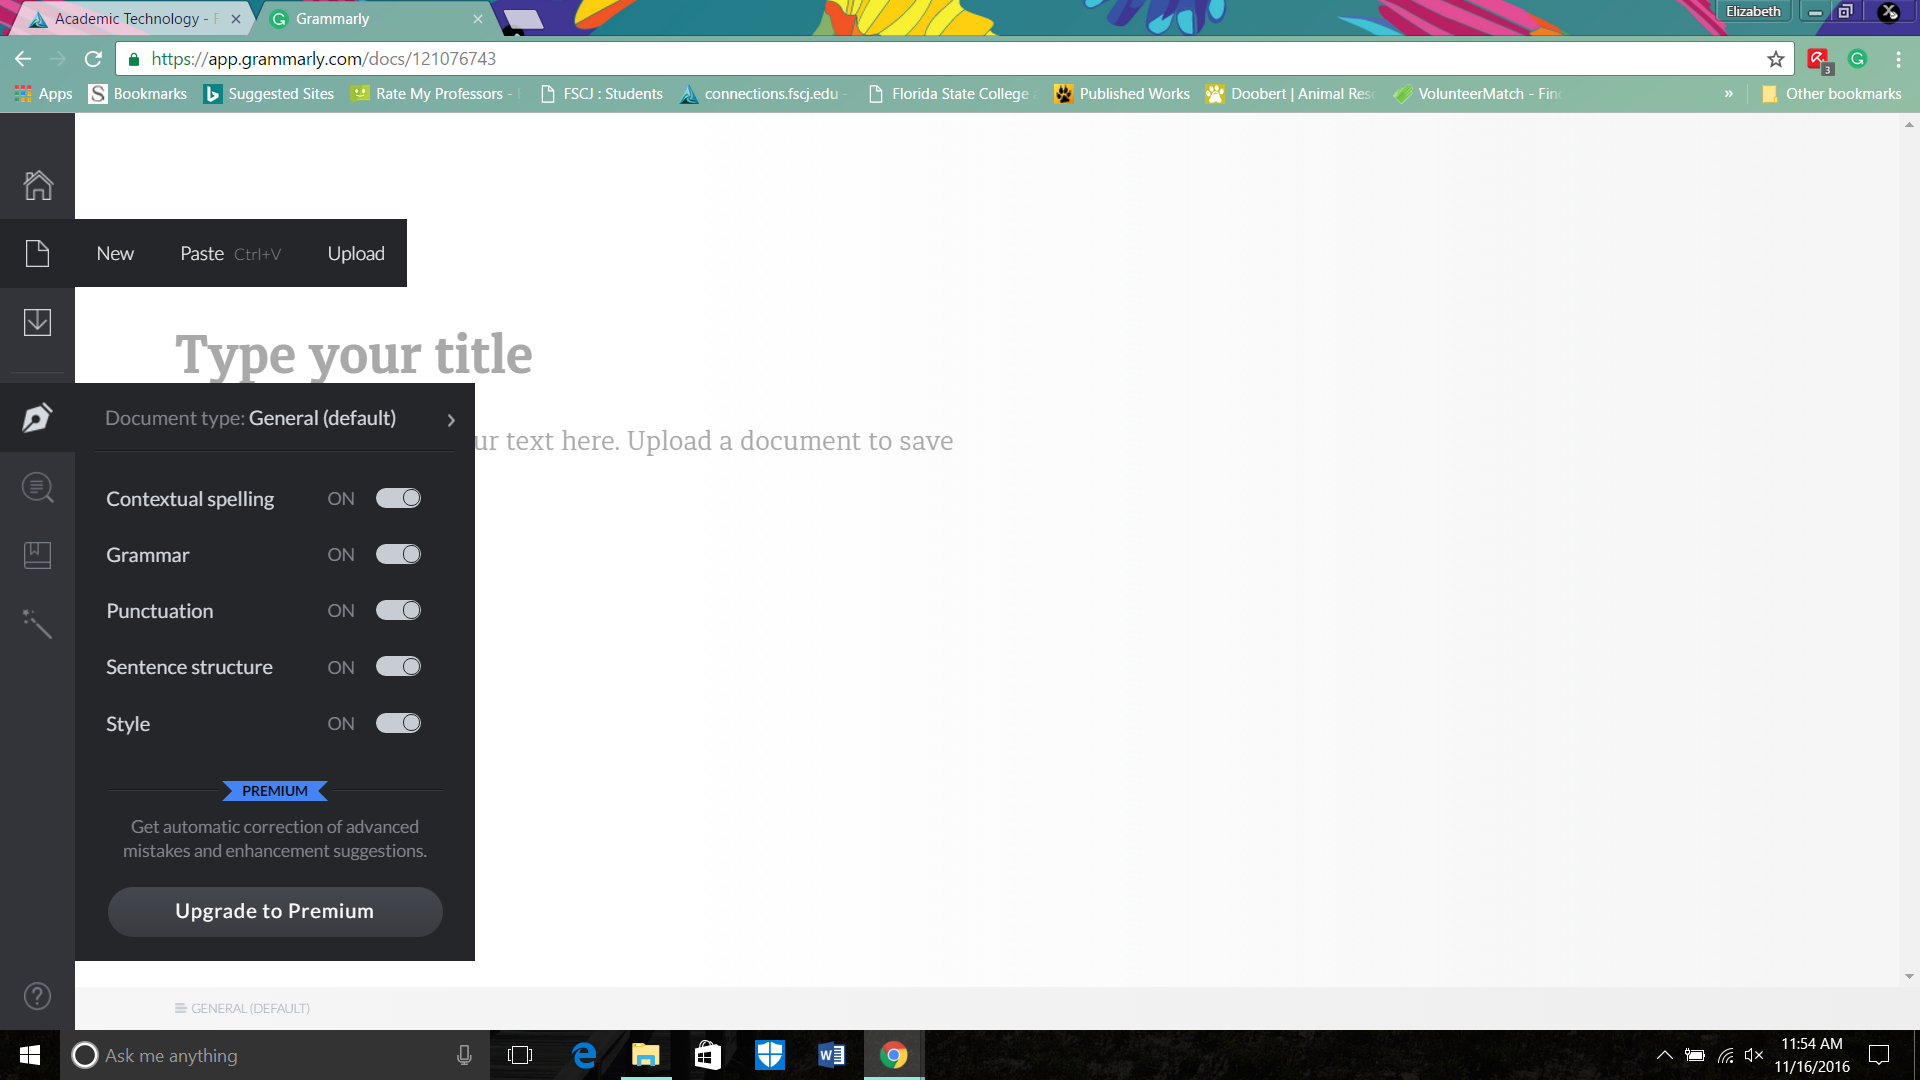Open Grammarly home icon in sidebar
Viewport: 1920px width, 1080px height.
37,185
